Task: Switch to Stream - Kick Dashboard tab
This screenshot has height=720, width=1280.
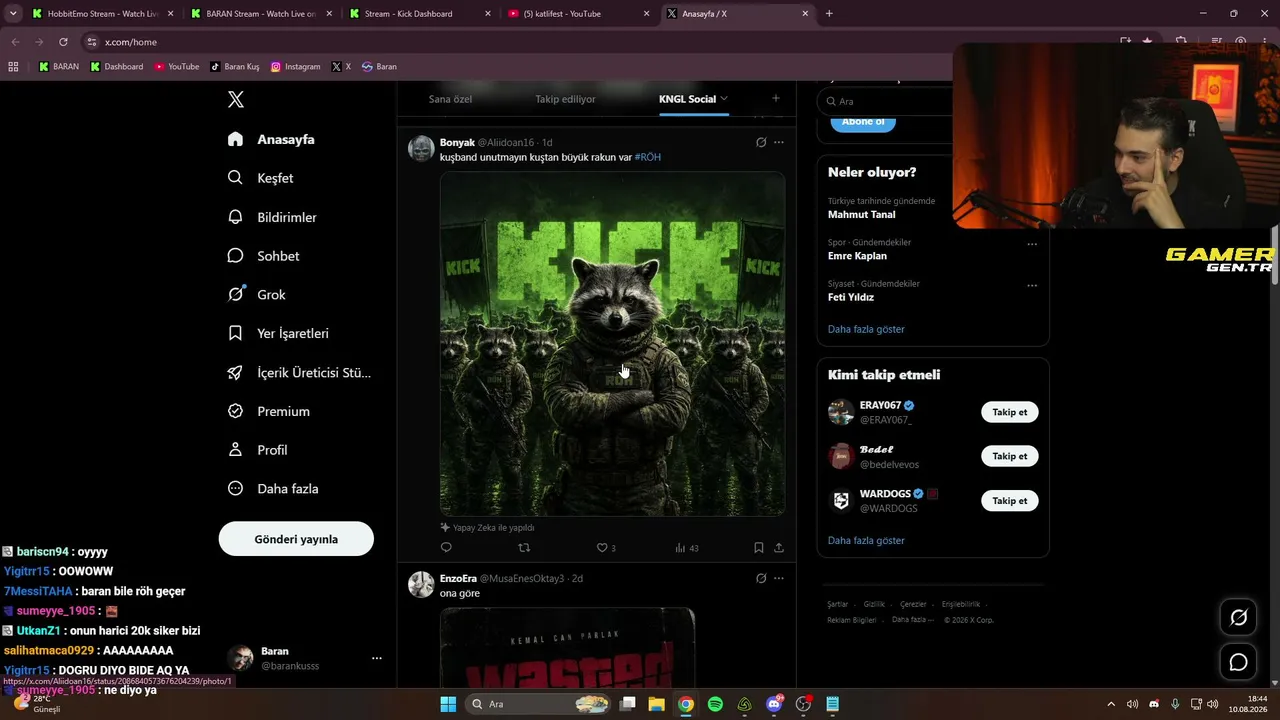Action: coord(420,14)
